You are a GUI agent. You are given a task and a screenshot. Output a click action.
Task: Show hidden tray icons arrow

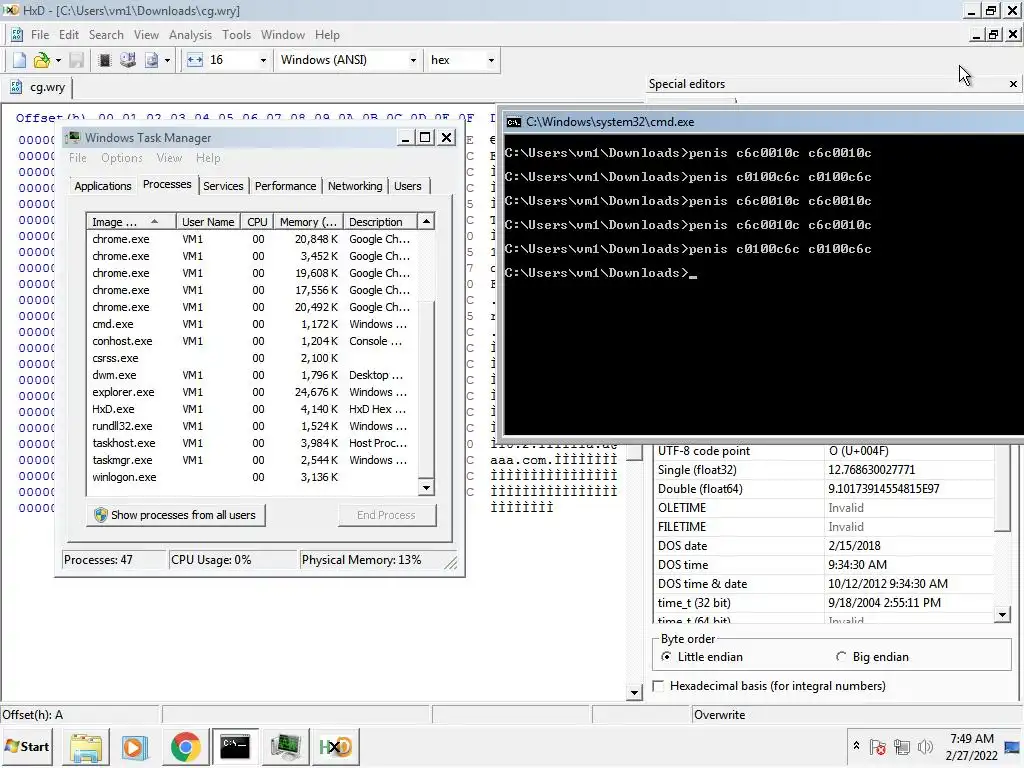pos(856,746)
